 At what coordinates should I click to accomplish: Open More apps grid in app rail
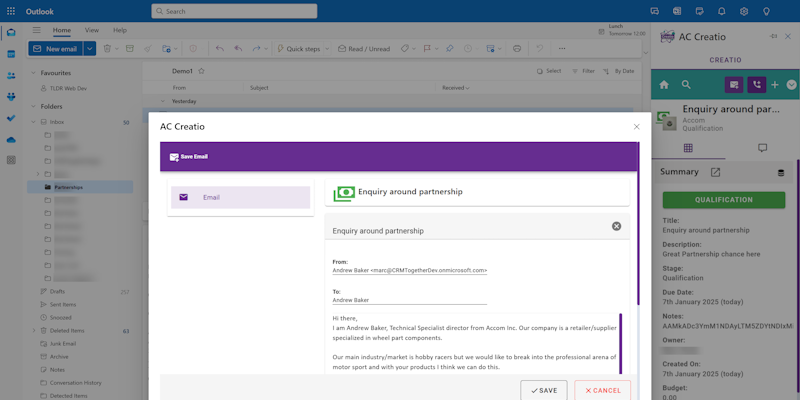point(11,160)
